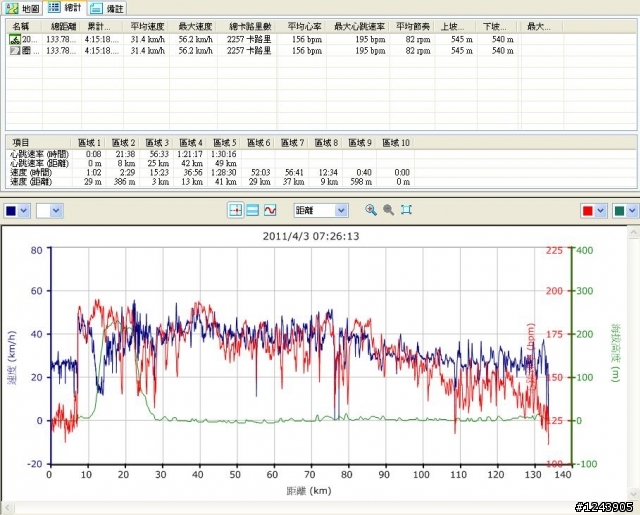The height and width of the screenshot is (515, 640).
Task: Click the activity icon in first row
Action: 14,38
